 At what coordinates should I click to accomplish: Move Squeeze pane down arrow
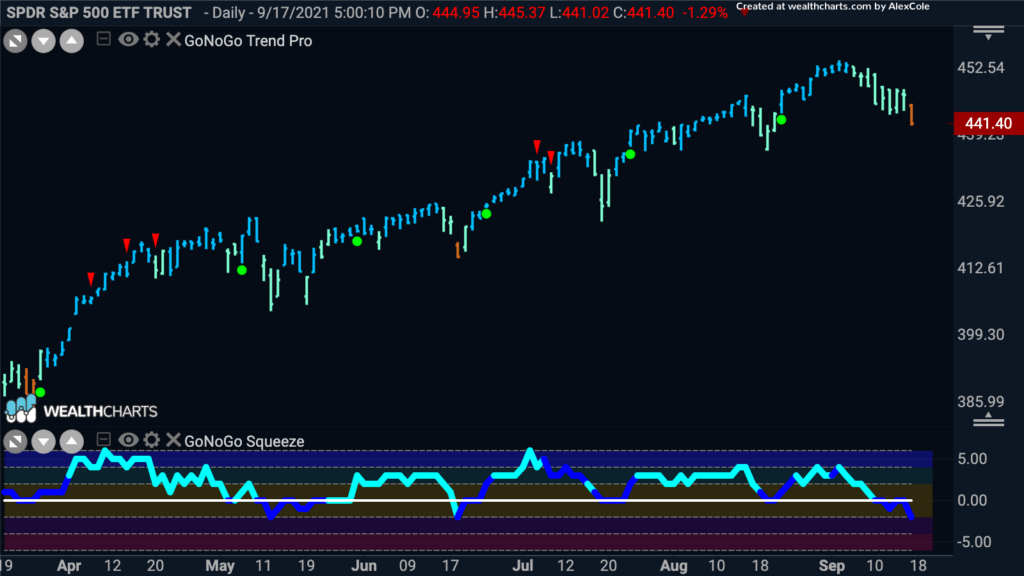tap(43, 441)
